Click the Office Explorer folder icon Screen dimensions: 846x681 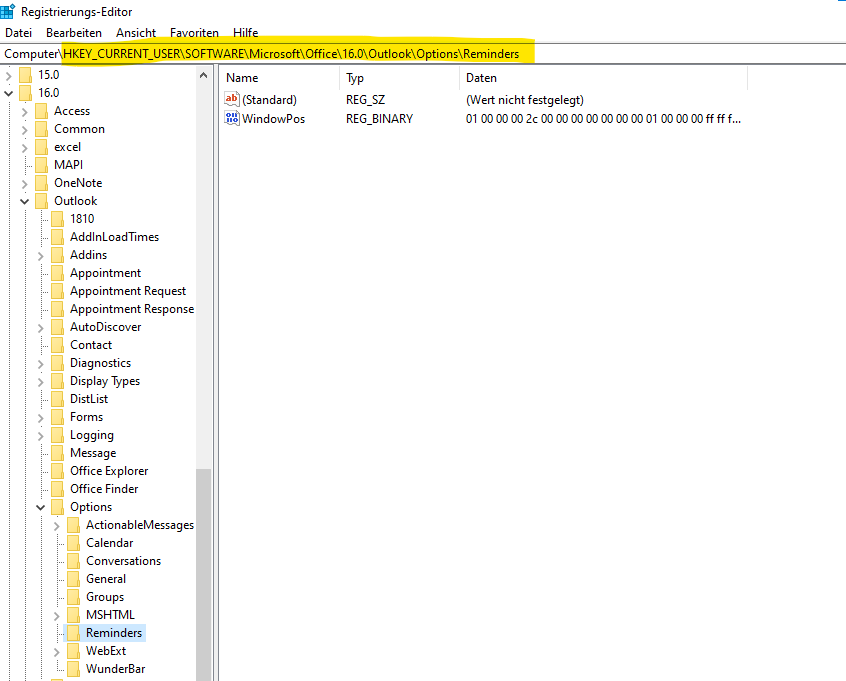(58, 471)
